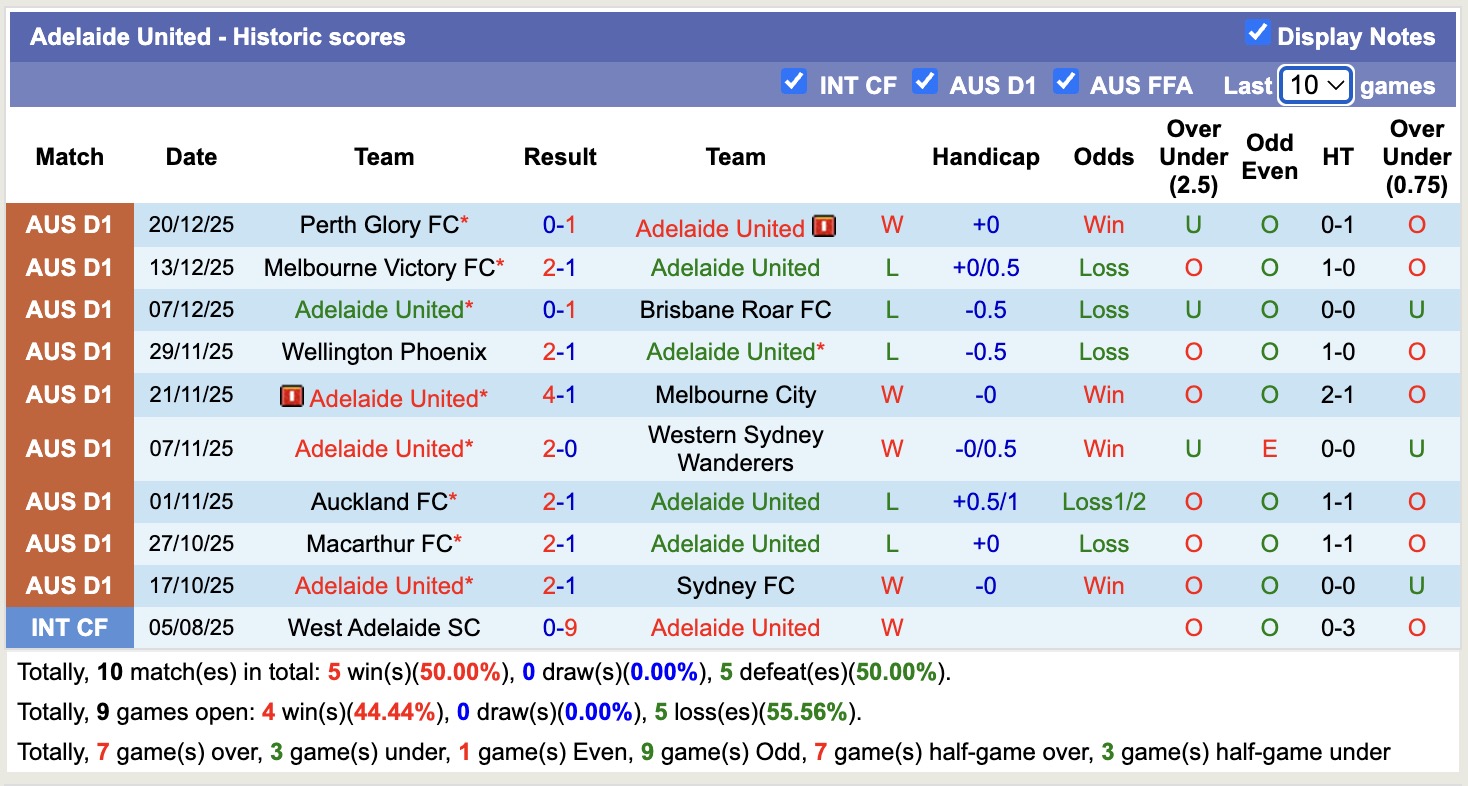
Task: Click the AUS D1 league label on the top row
Action: tap(70, 225)
